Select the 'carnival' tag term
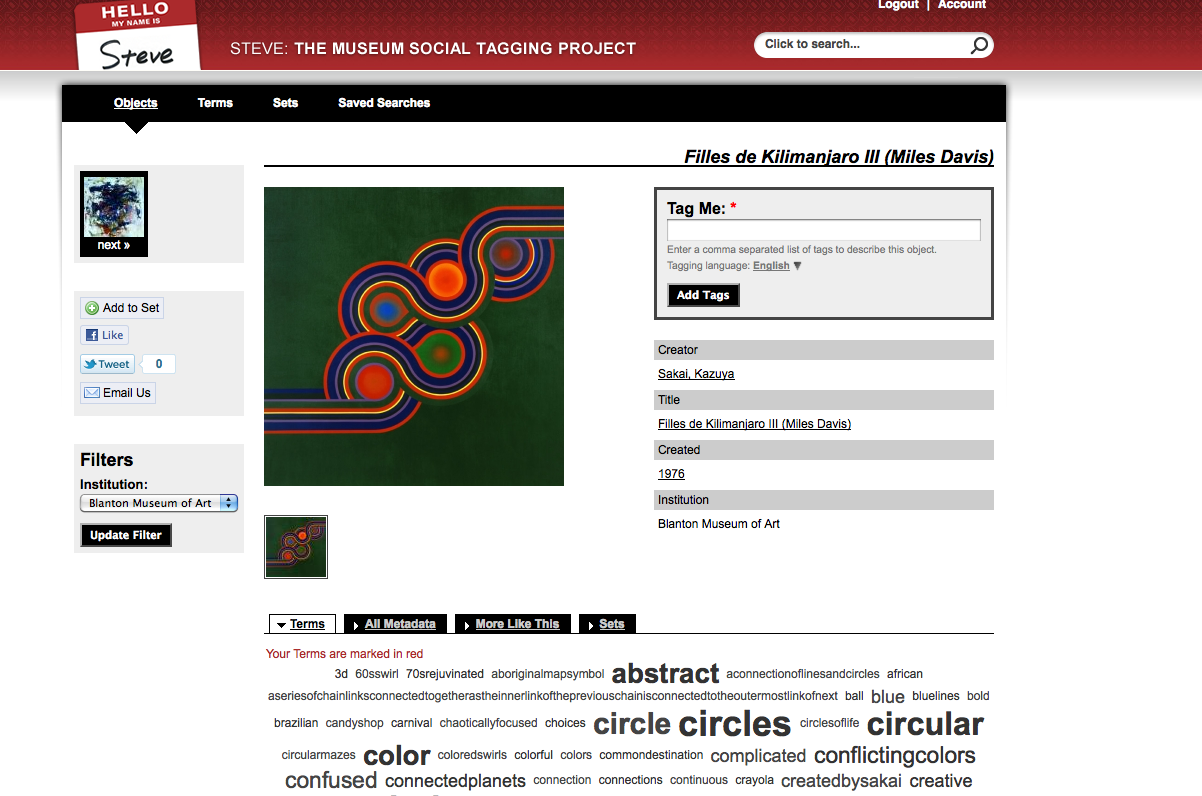The height and width of the screenshot is (796, 1202). pyautogui.click(x=411, y=723)
